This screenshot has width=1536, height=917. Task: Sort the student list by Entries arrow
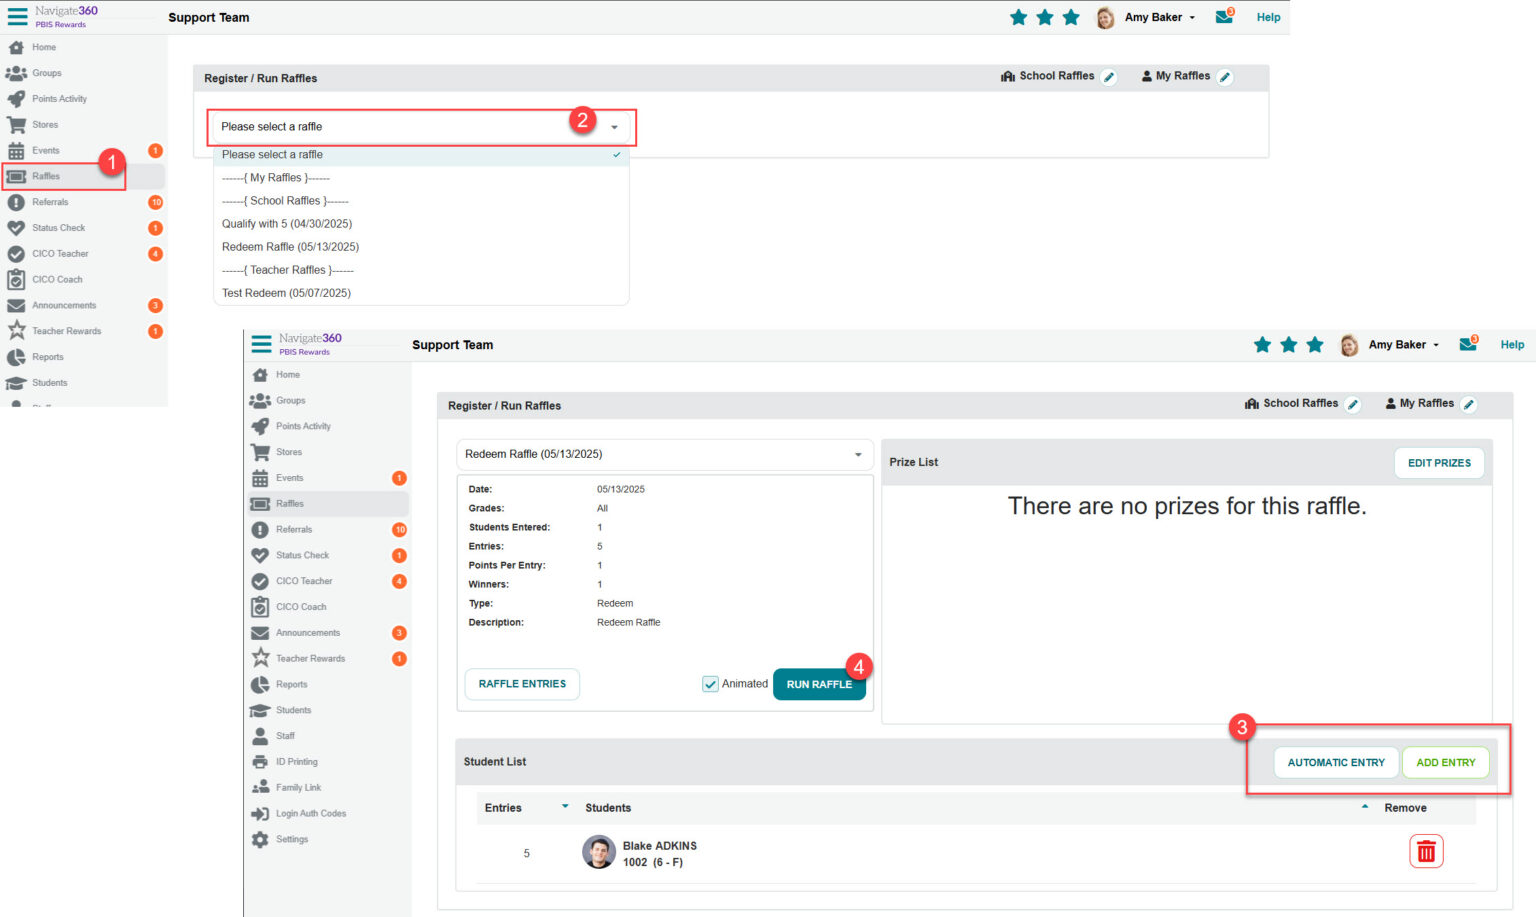[565, 807]
